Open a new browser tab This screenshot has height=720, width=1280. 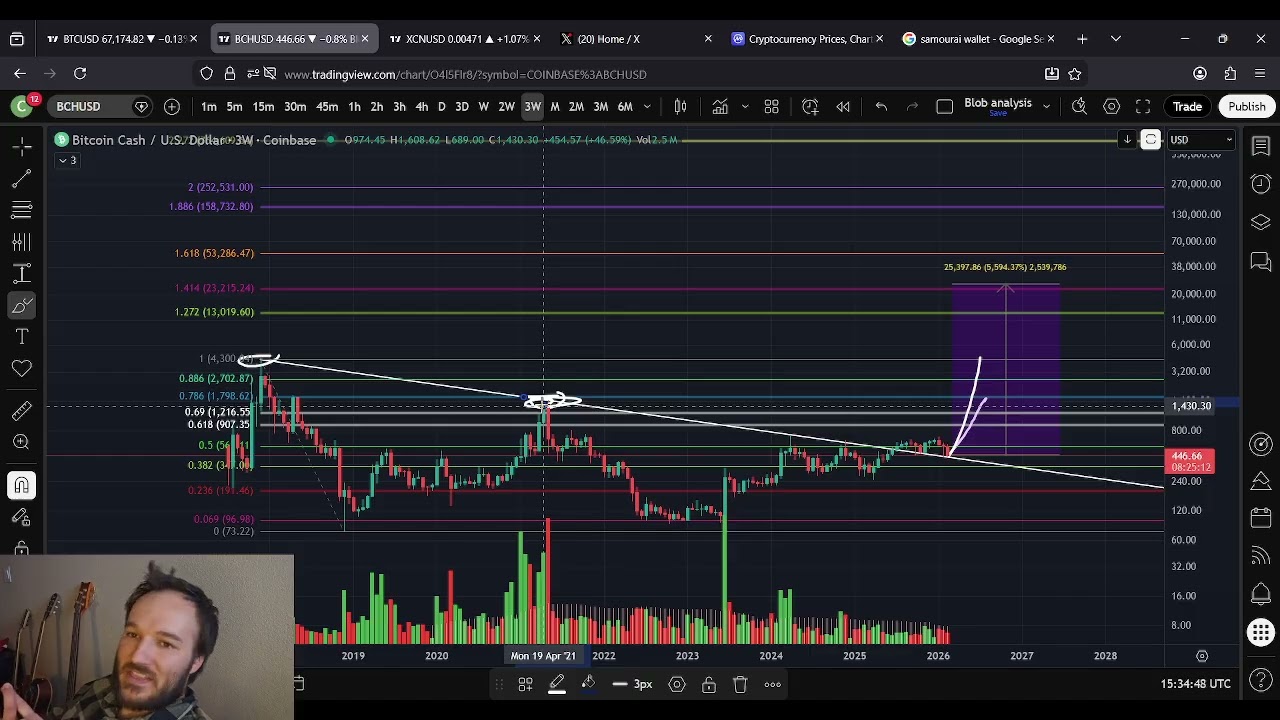coord(1082,39)
